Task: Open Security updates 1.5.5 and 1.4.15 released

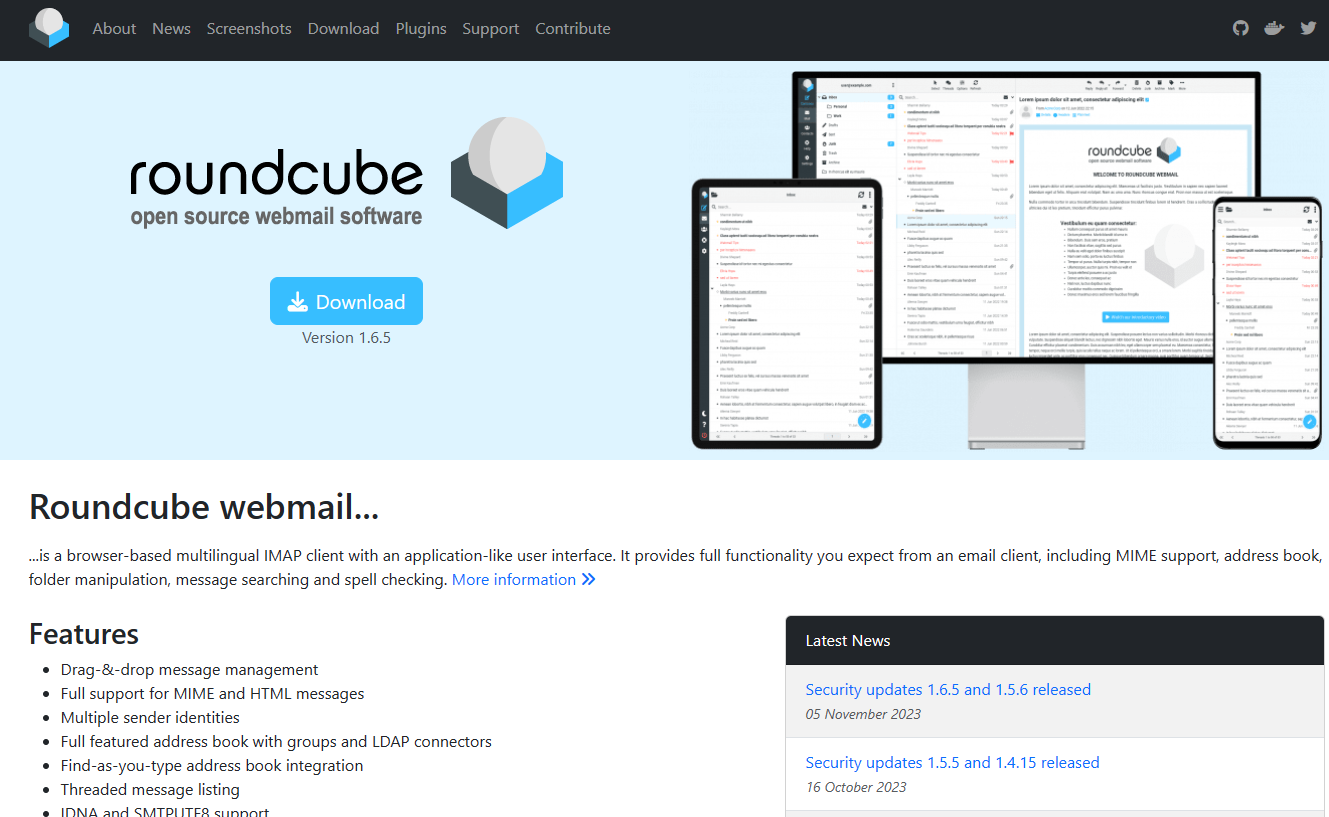Action: tap(952, 762)
